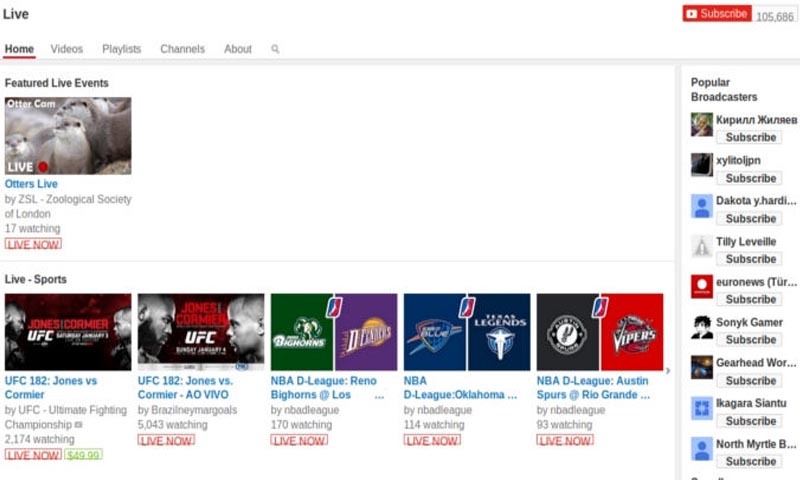Subscribe to North Myrtle B... channel
The height and width of the screenshot is (480, 800).
tap(750, 462)
